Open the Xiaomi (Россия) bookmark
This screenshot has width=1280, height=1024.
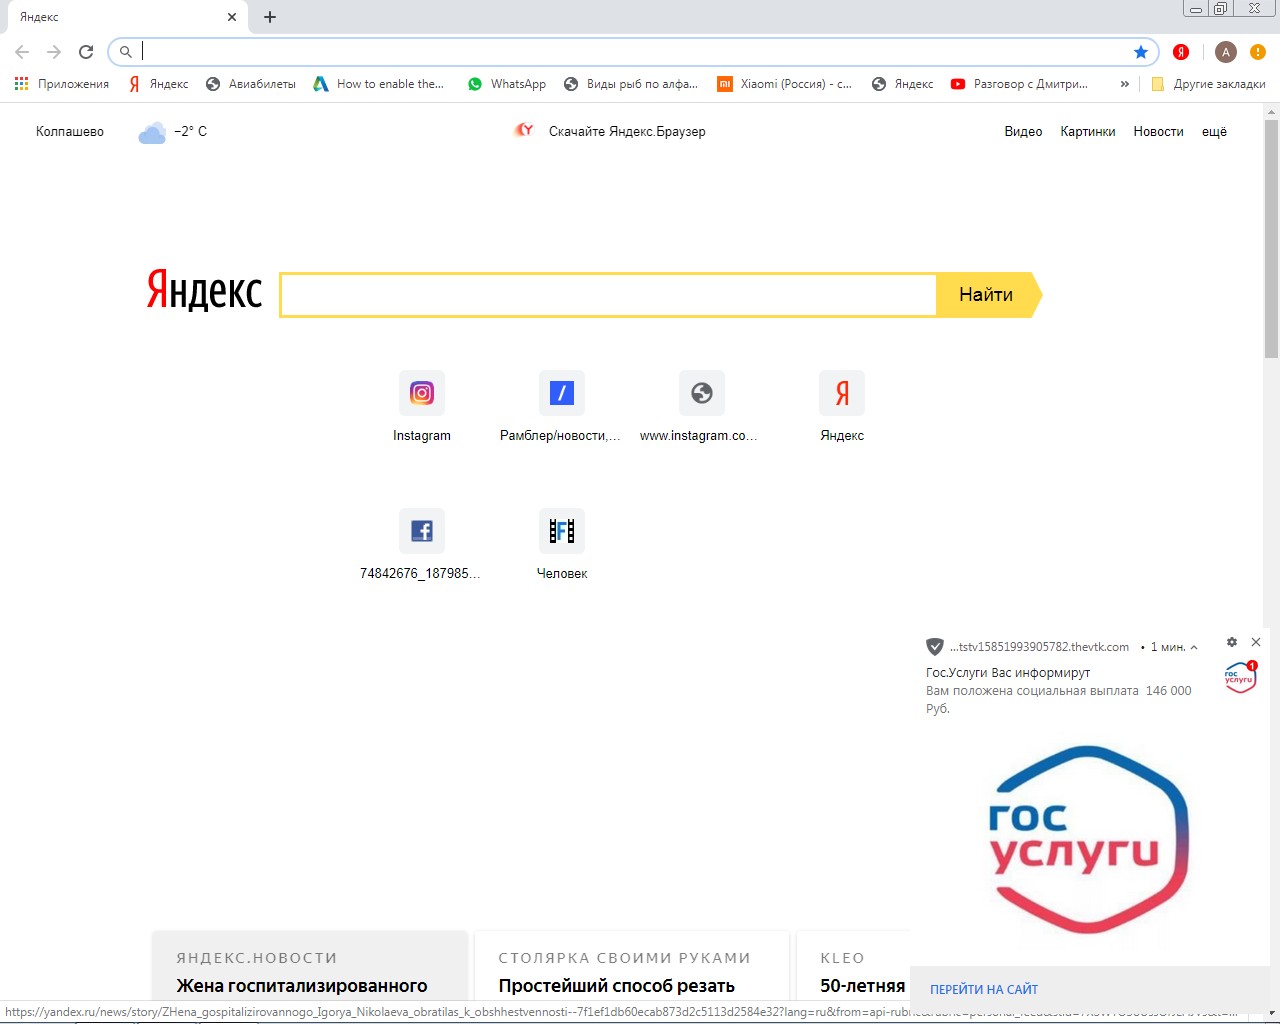coord(785,84)
